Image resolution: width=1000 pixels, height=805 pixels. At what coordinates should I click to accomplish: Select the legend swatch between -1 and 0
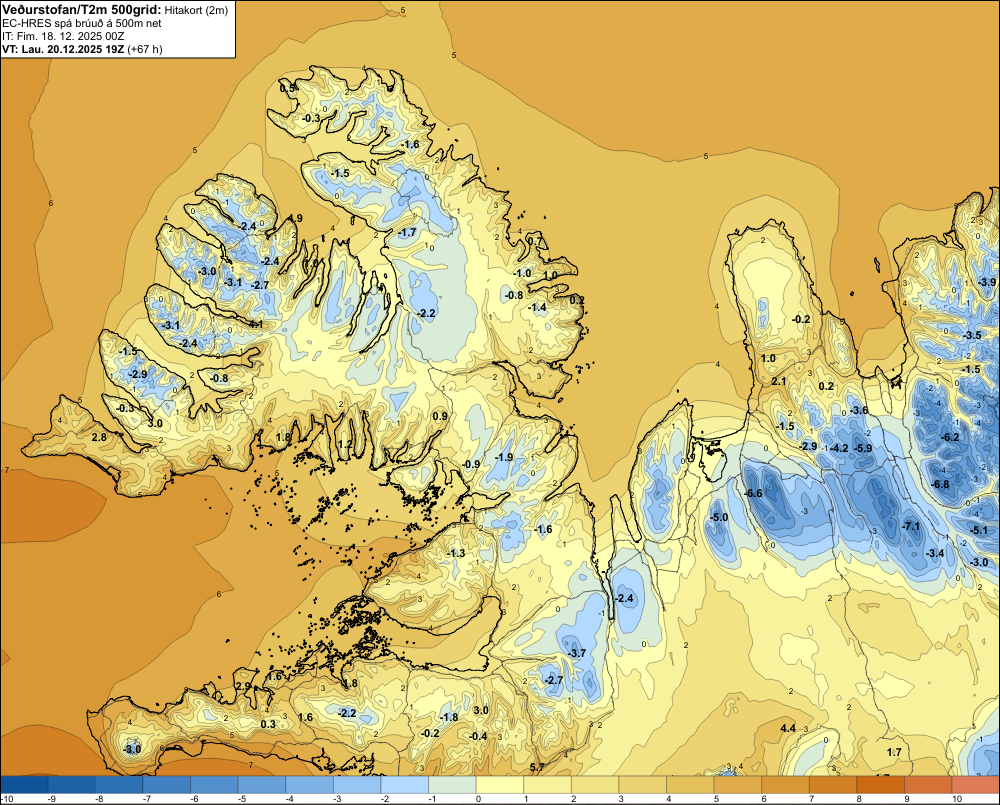[452, 784]
